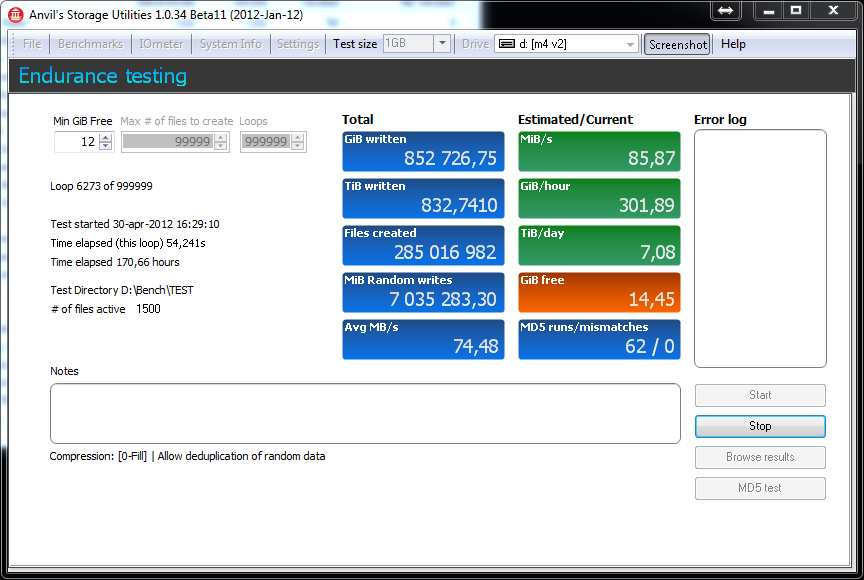This screenshot has width=864, height=580.
Task: Click the Anvil's Storage Utilities app icon
Action: pos(15,14)
